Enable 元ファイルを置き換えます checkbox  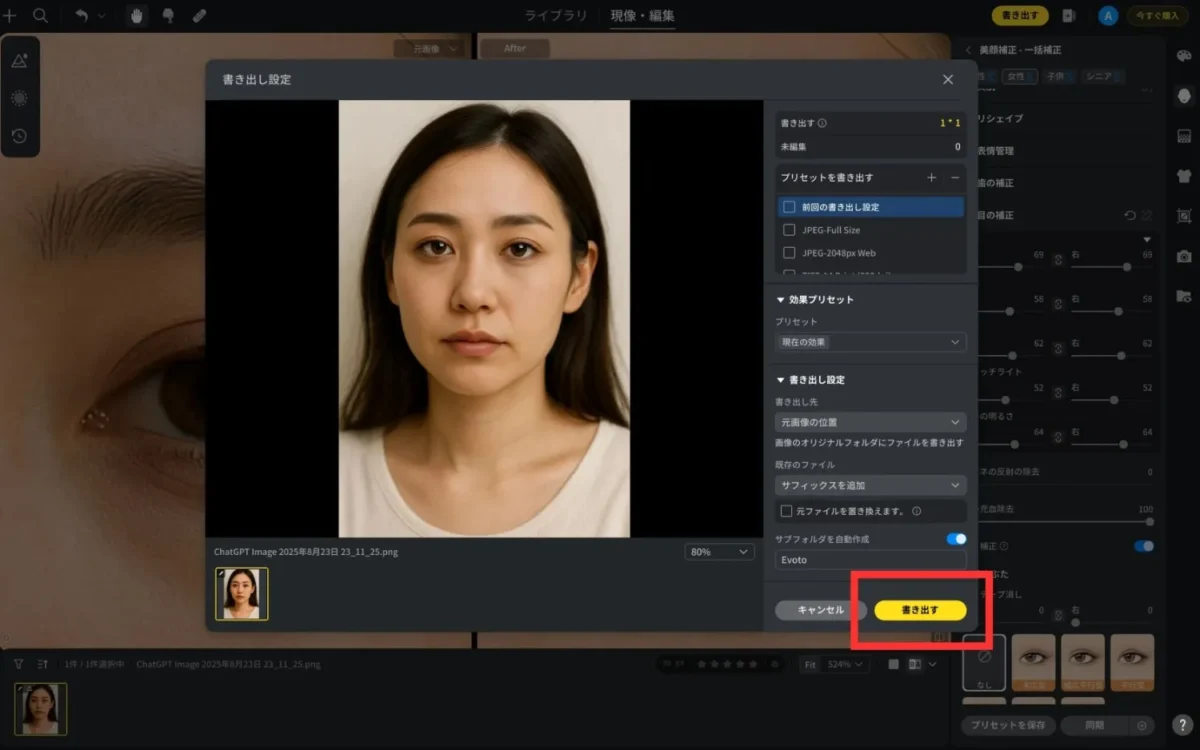pos(786,511)
